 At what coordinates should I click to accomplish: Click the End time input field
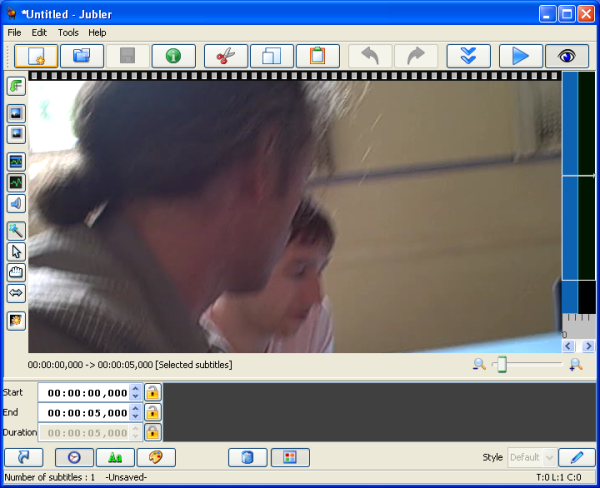[87, 413]
